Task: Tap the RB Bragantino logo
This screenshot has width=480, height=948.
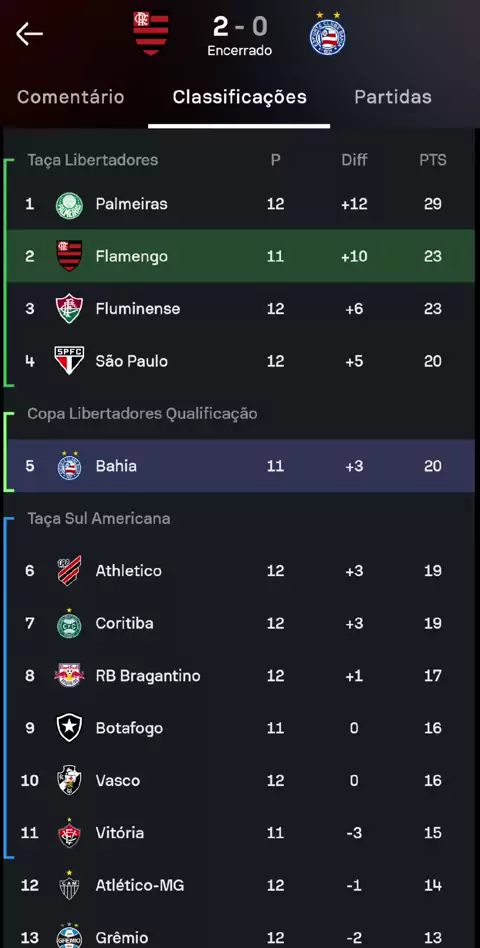Action: (69, 675)
